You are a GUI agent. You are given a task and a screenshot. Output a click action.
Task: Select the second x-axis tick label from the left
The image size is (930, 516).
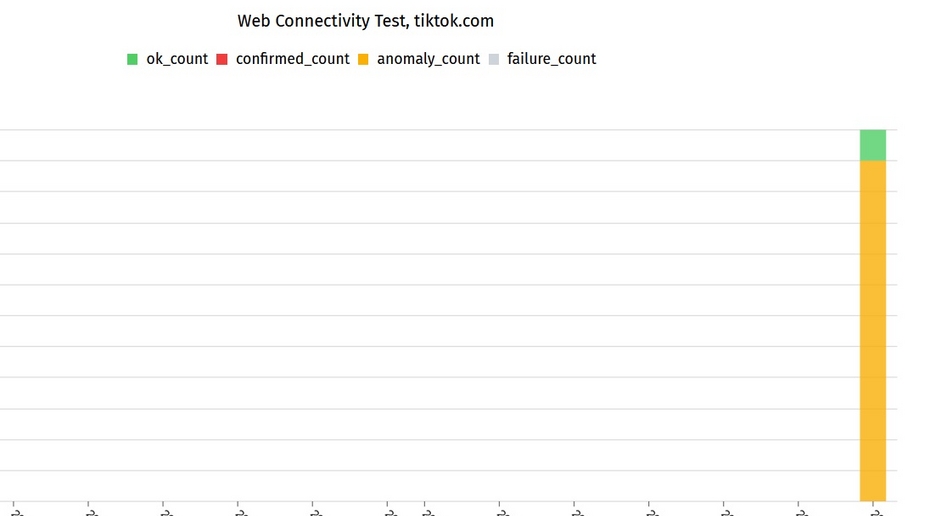pyautogui.click(x=92, y=512)
